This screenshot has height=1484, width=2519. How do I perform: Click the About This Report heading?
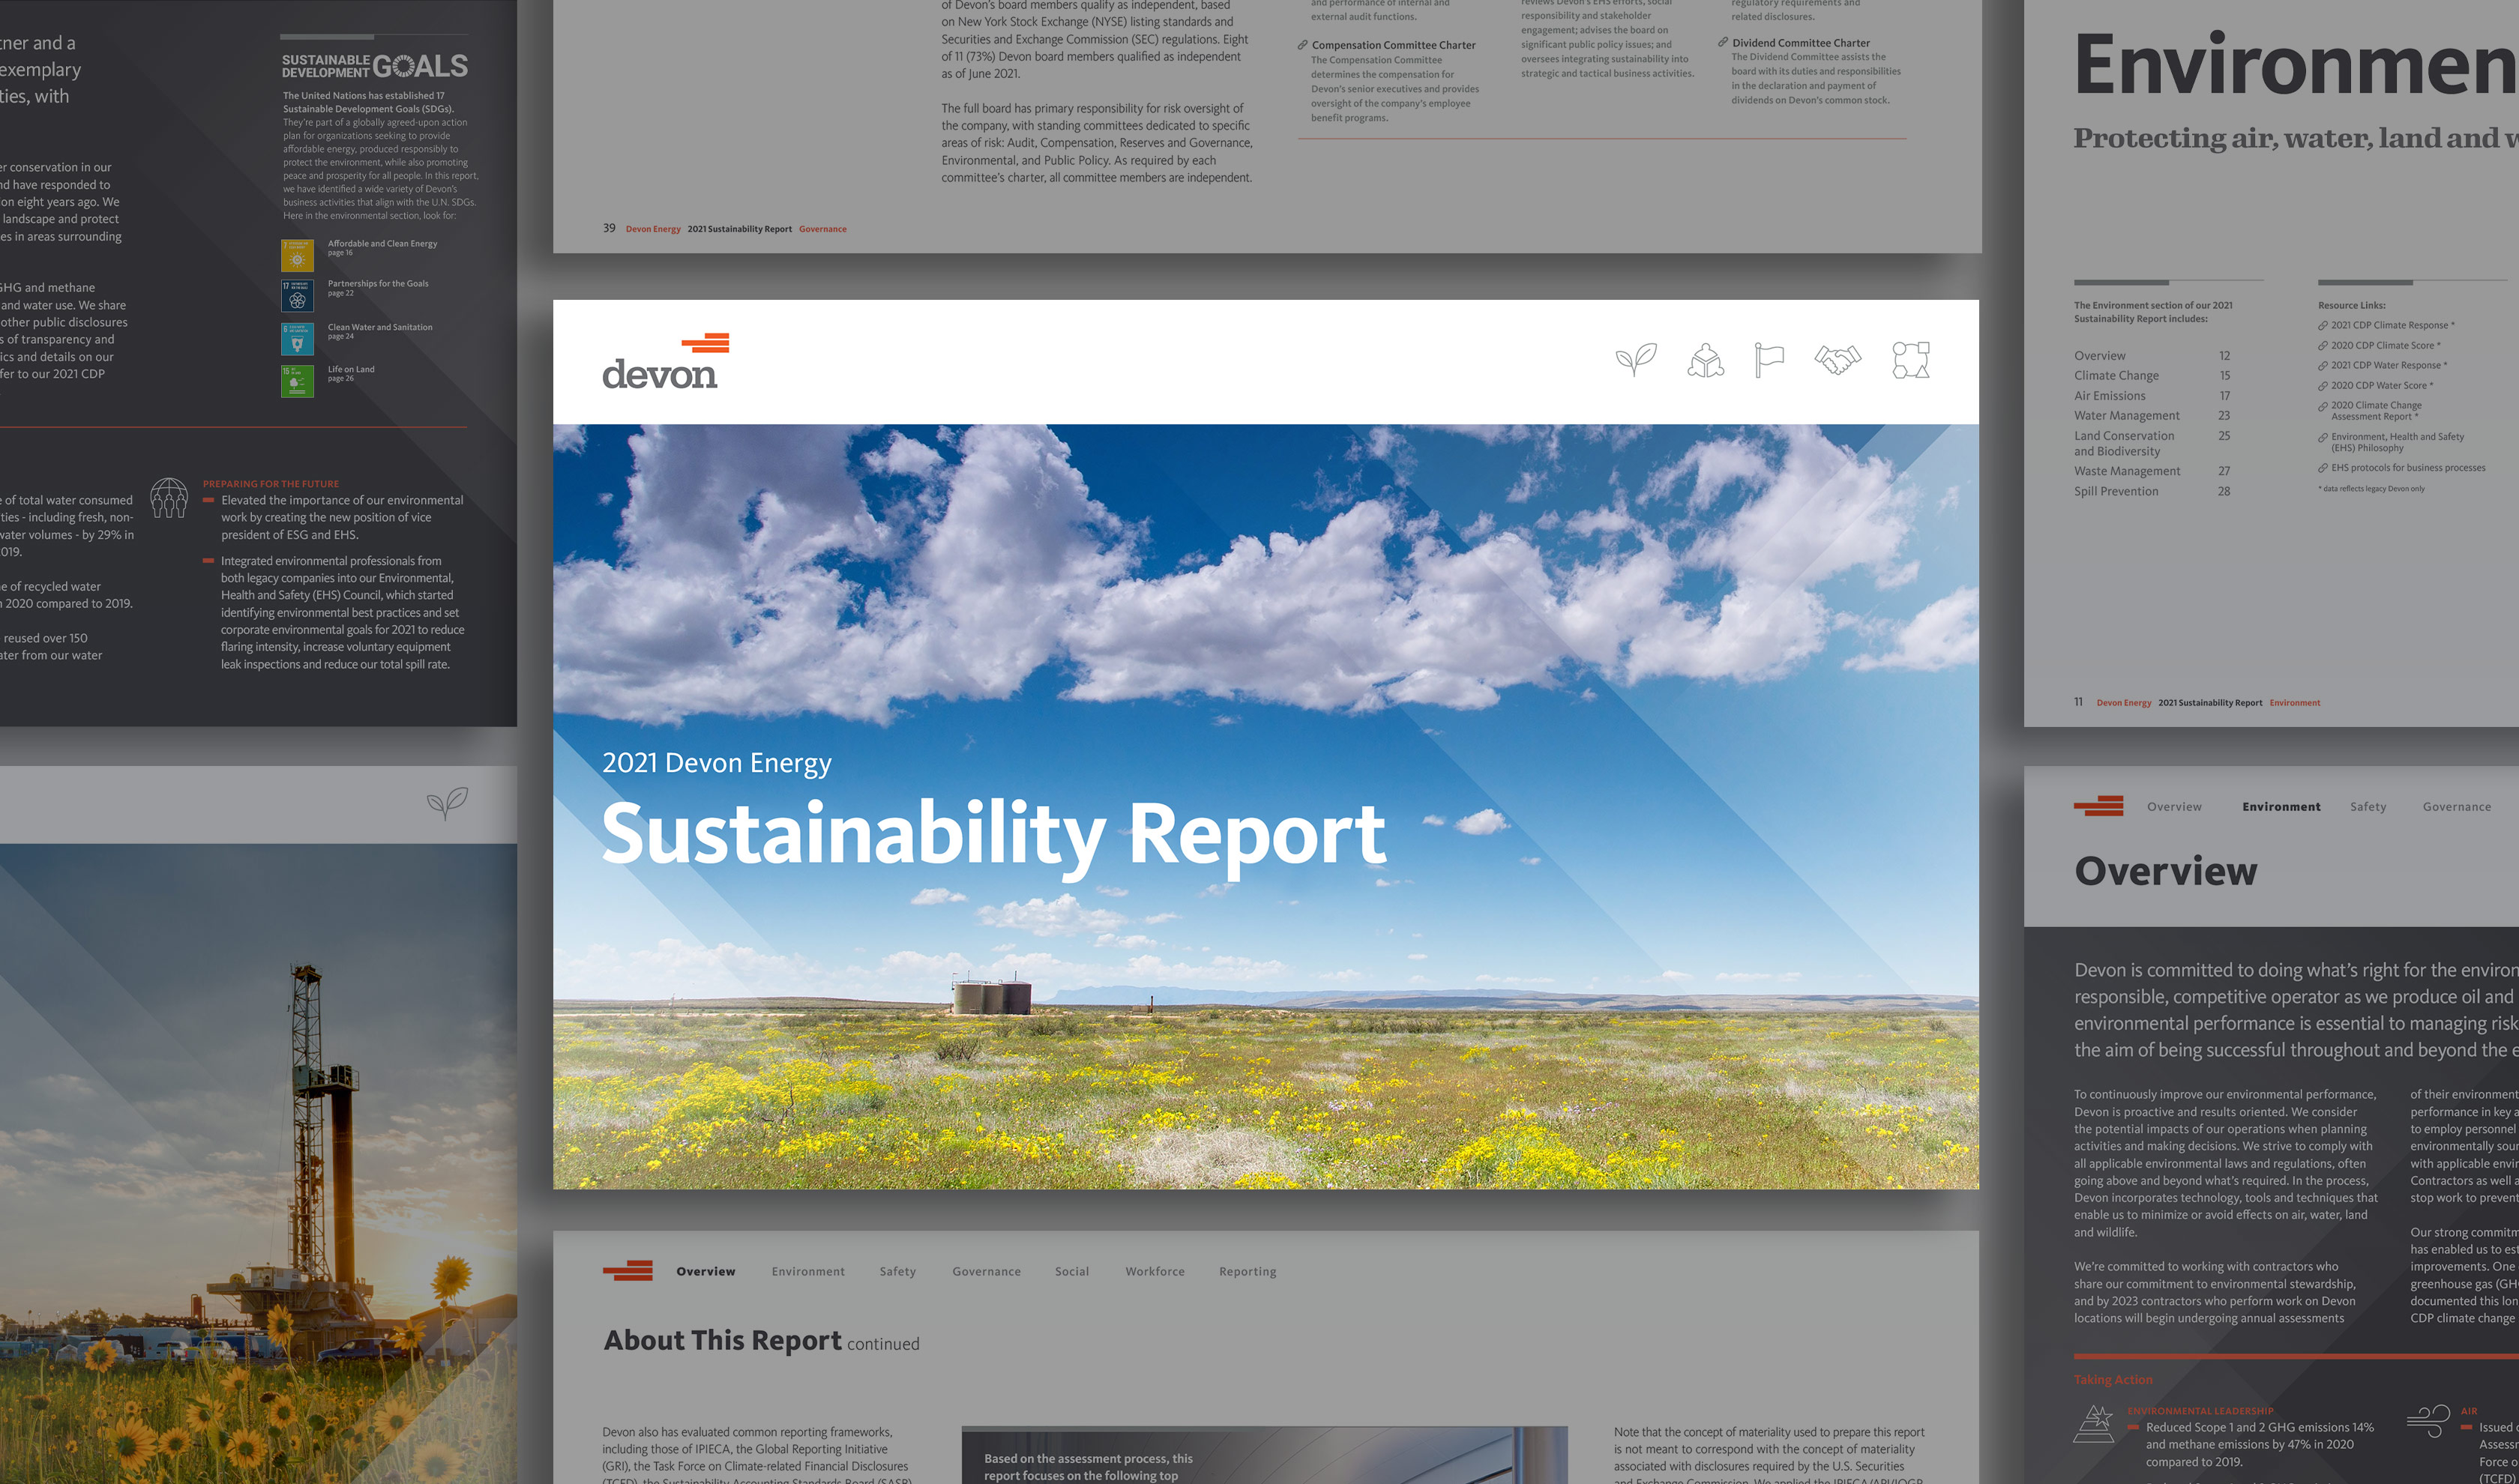[722, 1340]
